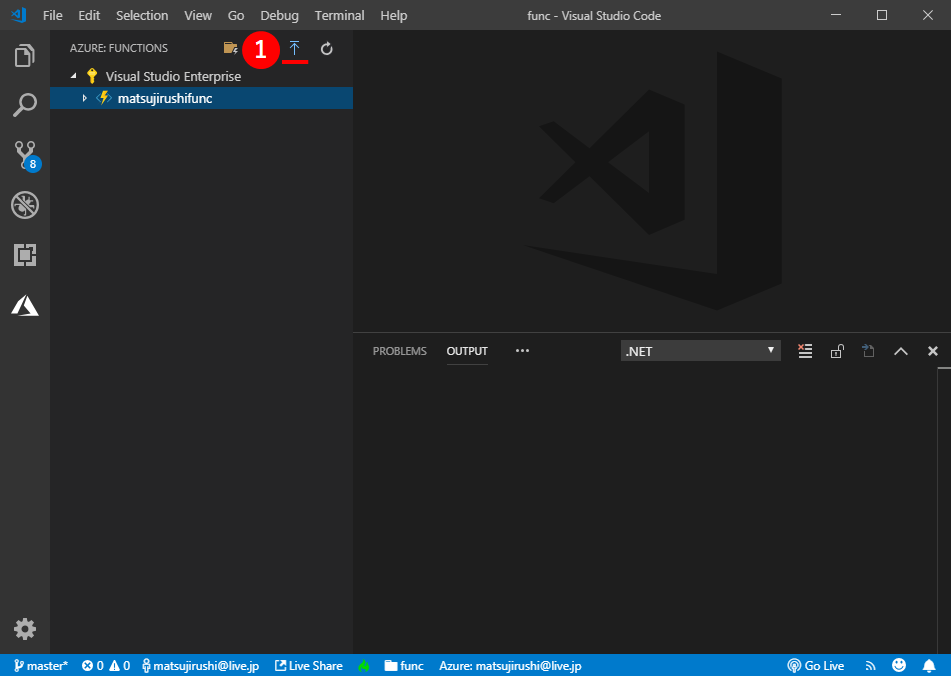
Task: Open the Search view icon
Action: pos(25,105)
